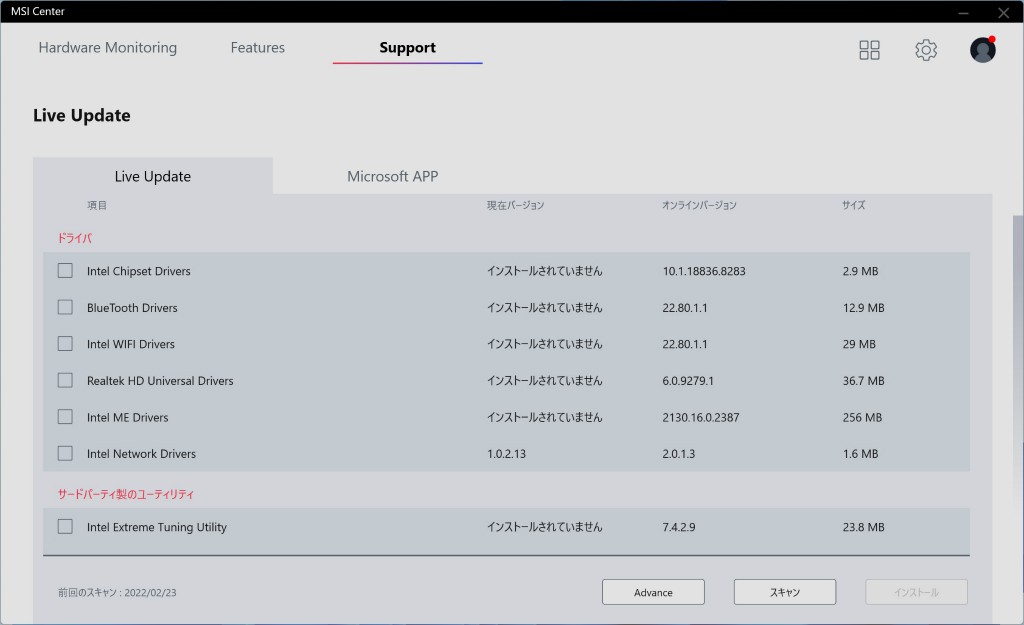Click online version 6.0.9279.1
The width and height of the screenshot is (1024, 625).
(x=688, y=381)
